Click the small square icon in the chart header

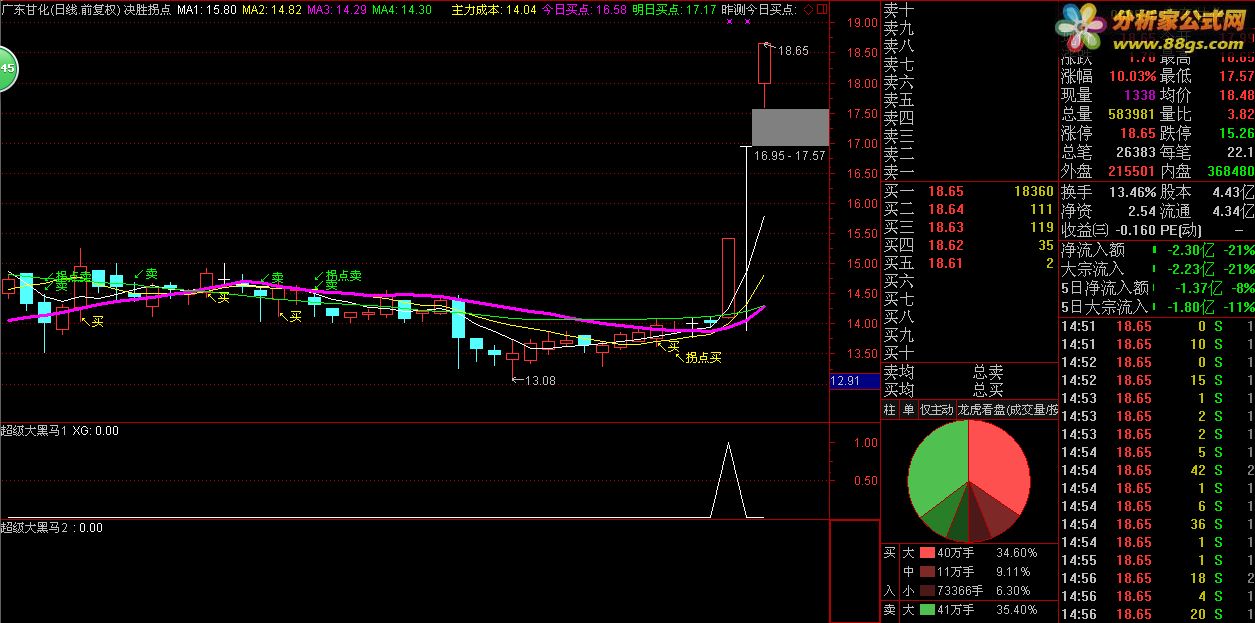(x=821, y=9)
